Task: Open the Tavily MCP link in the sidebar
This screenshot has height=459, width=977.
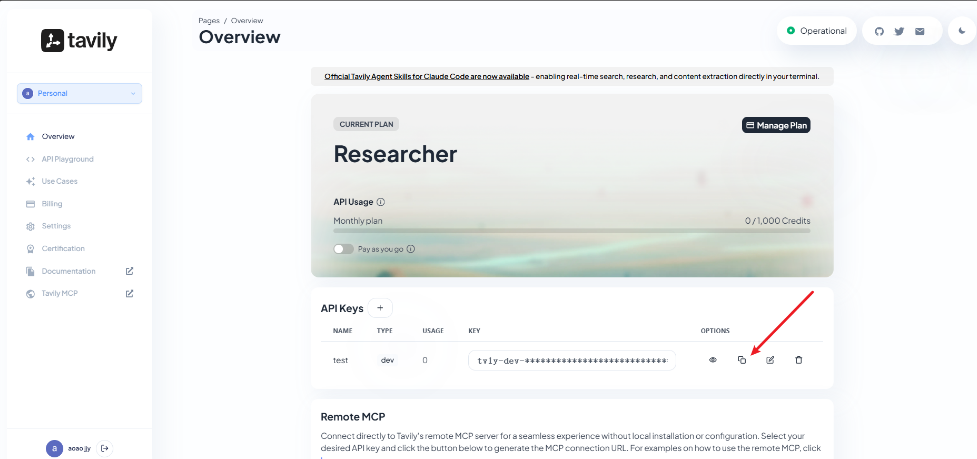Action: click(60, 293)
